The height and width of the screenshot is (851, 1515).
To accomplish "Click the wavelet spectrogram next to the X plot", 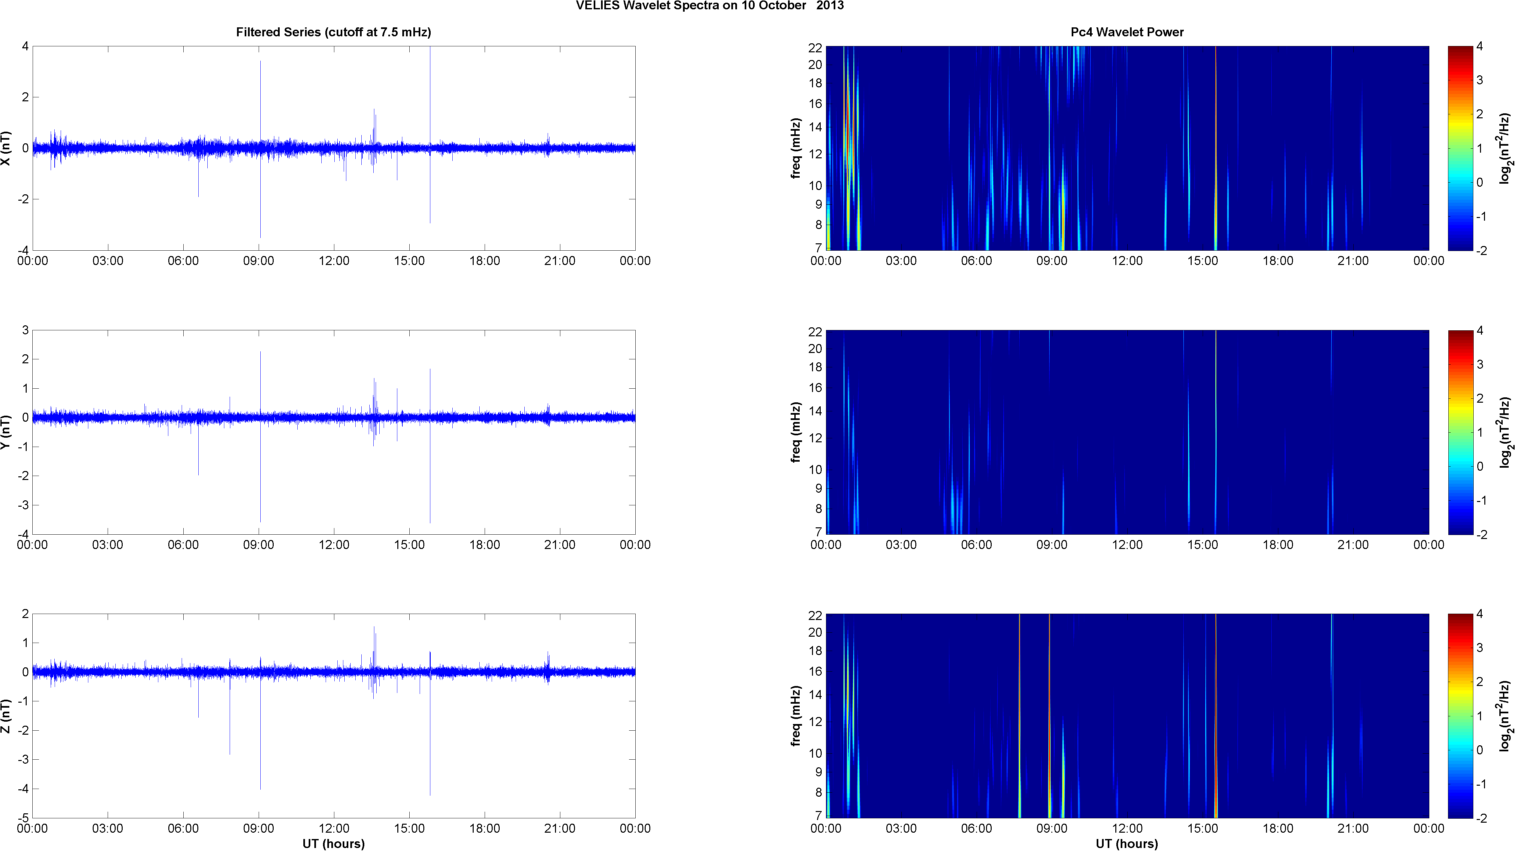I will (x=1127, y=148).
